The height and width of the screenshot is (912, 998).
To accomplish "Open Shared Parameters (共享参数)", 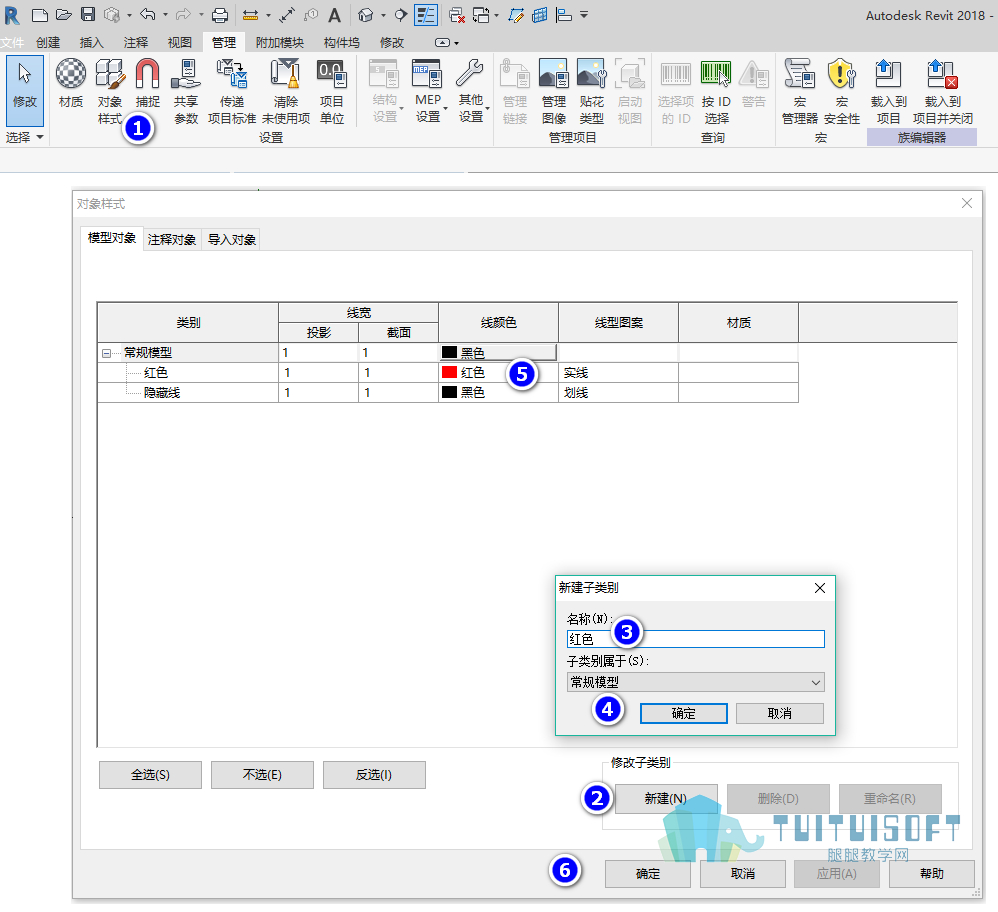I will pos(186,91).
